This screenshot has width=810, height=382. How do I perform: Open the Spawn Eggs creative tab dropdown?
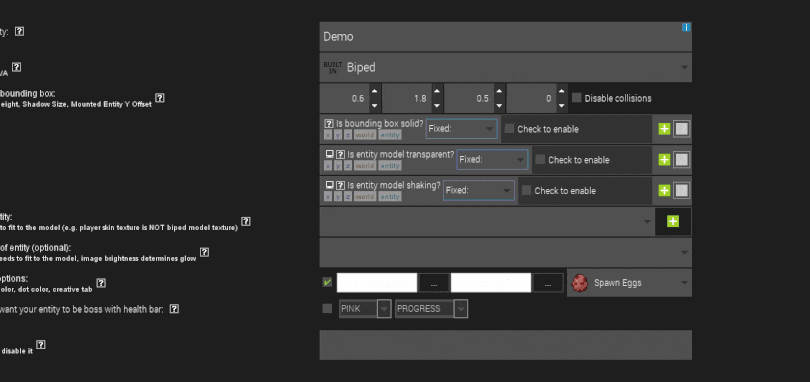(x=629, y=283)
